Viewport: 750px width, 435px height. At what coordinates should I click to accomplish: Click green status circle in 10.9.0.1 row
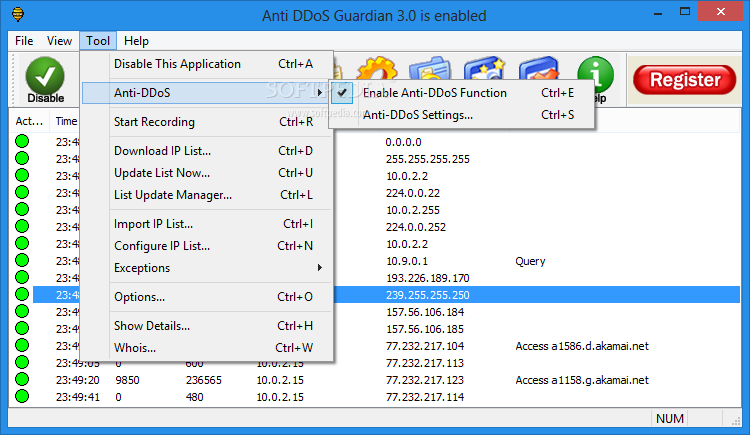point(22,260)
